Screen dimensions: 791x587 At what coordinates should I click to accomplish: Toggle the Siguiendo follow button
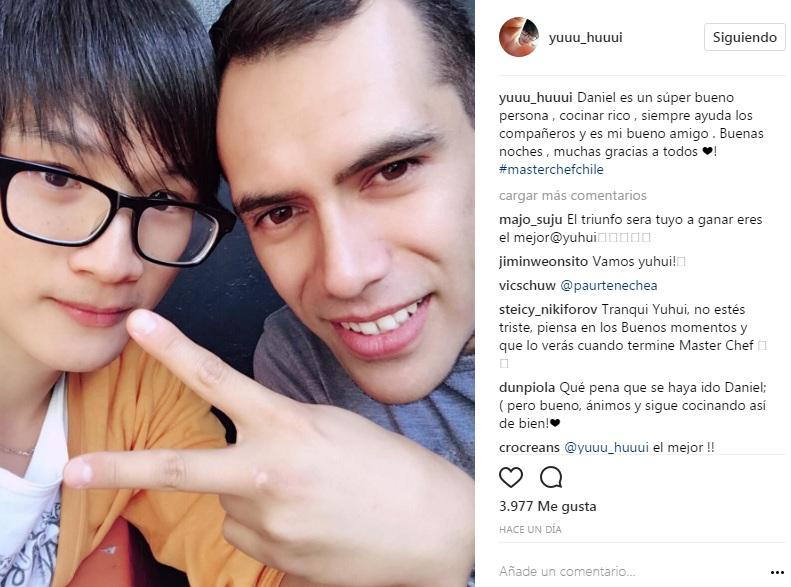[x=744, y=37]
